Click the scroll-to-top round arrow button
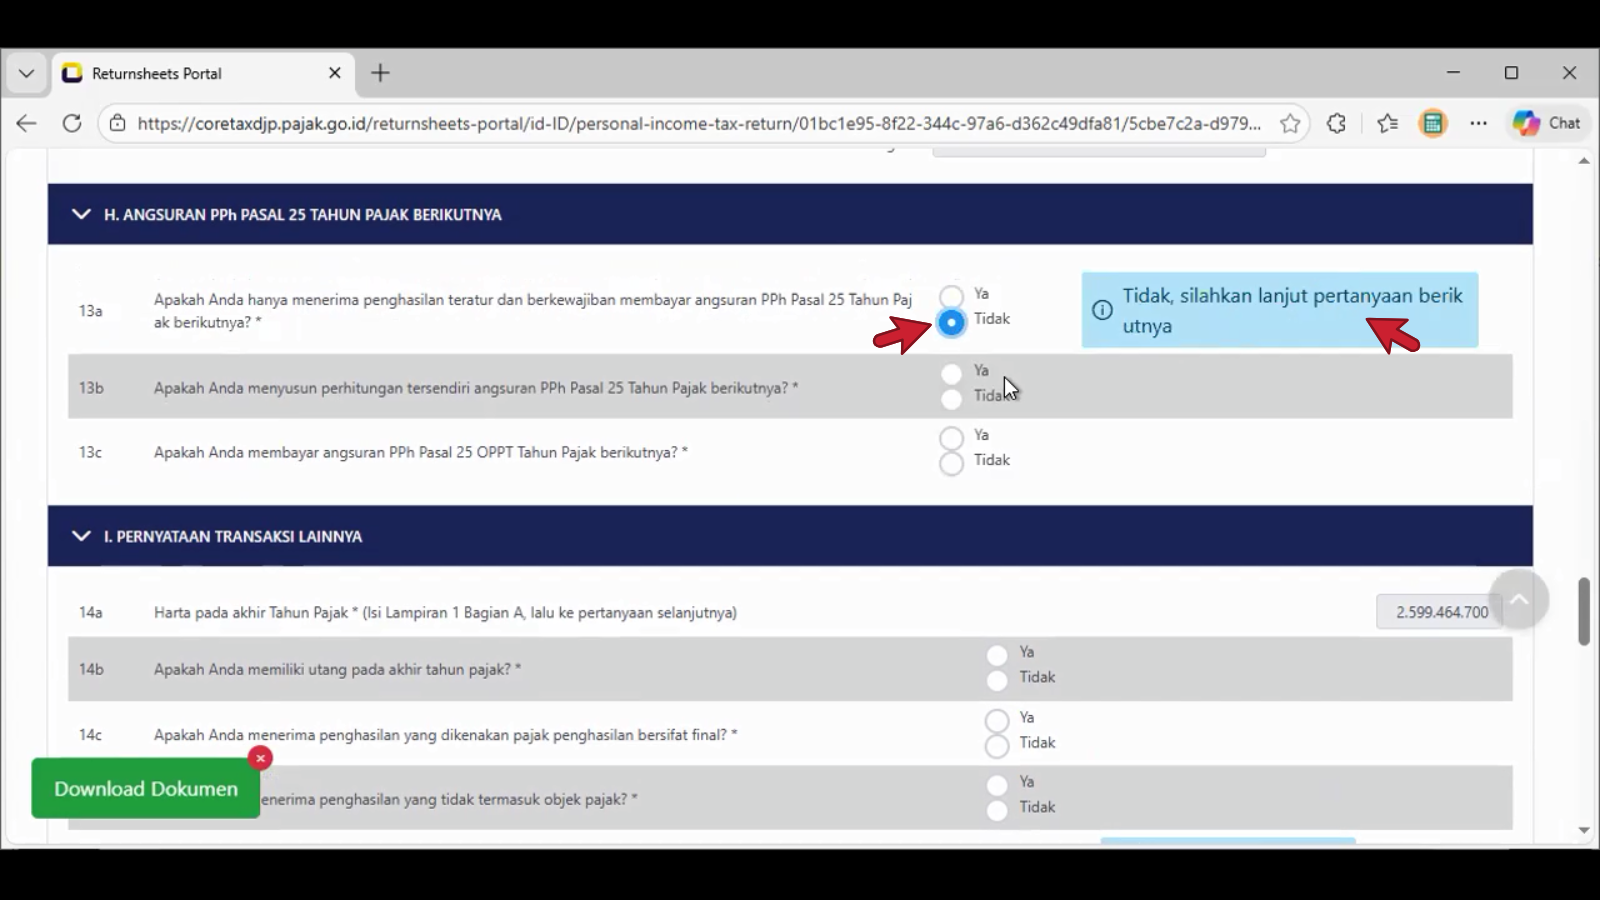 (x=1518, y=599)
